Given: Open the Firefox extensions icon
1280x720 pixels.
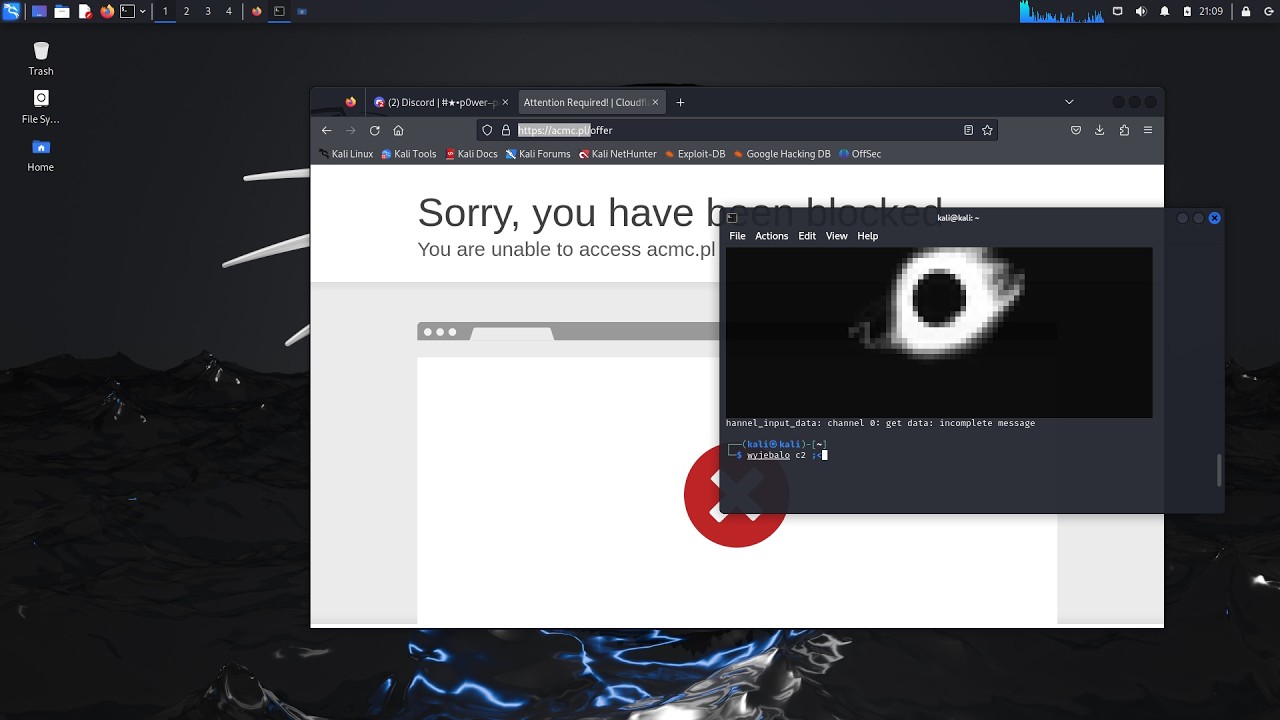Looking at the screenshot, I should tap(1124, 130).
